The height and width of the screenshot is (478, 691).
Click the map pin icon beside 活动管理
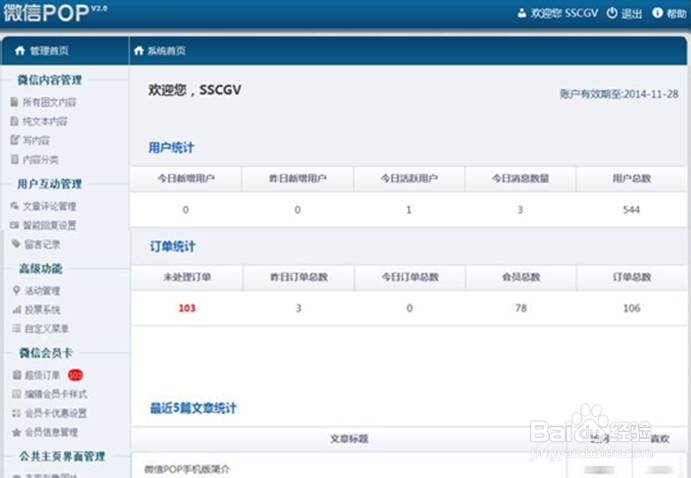click(16, 290)
